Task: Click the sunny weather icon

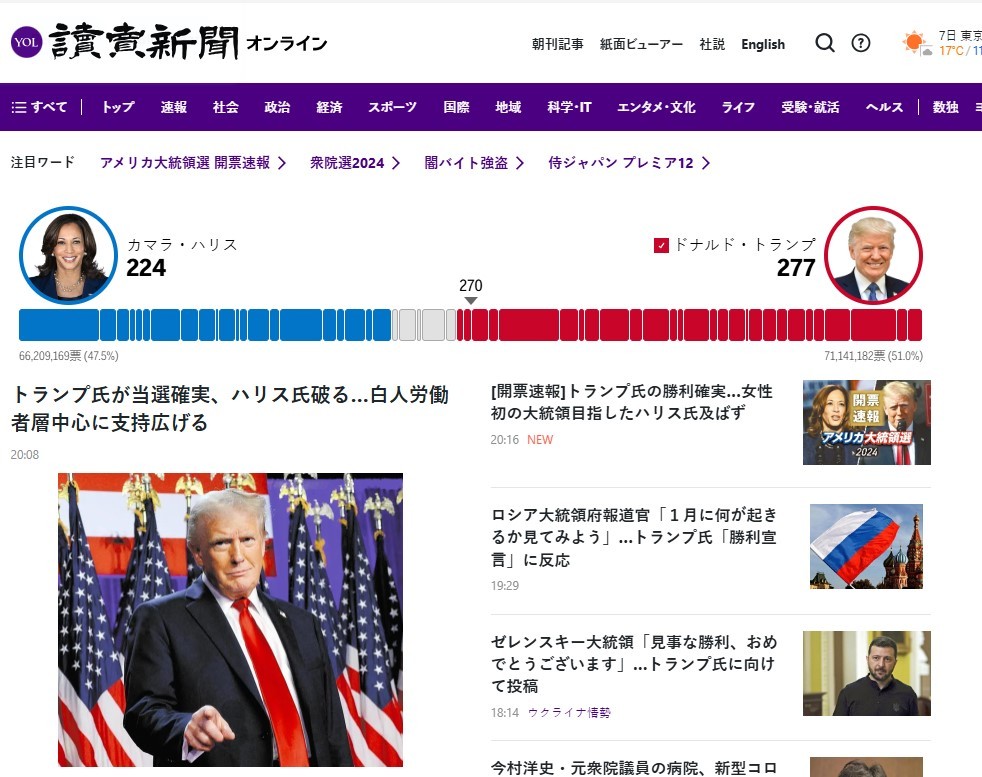Action: pos(916,43)
